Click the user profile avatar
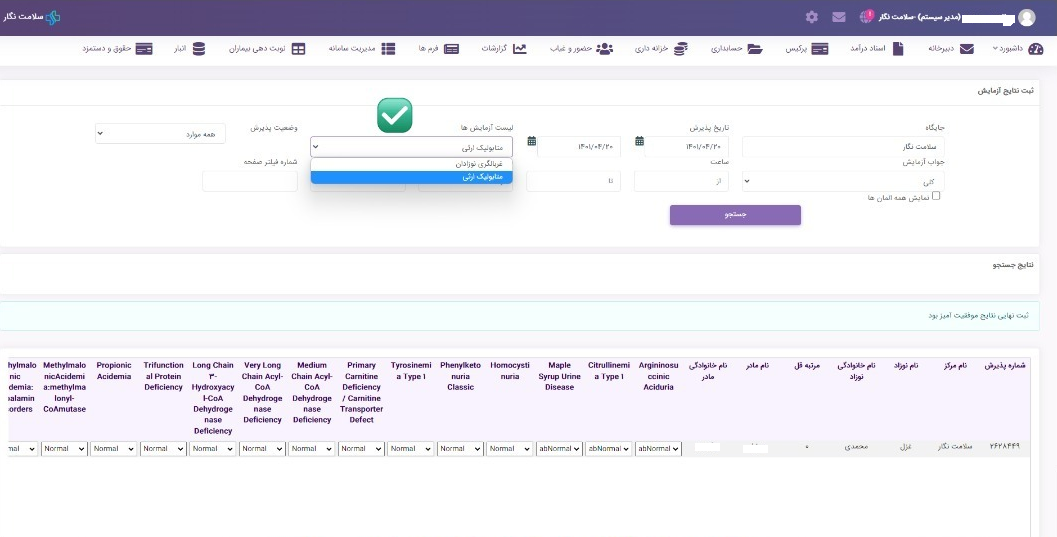The height and width of the screenshot is (537, 1057). (1026, 17)
